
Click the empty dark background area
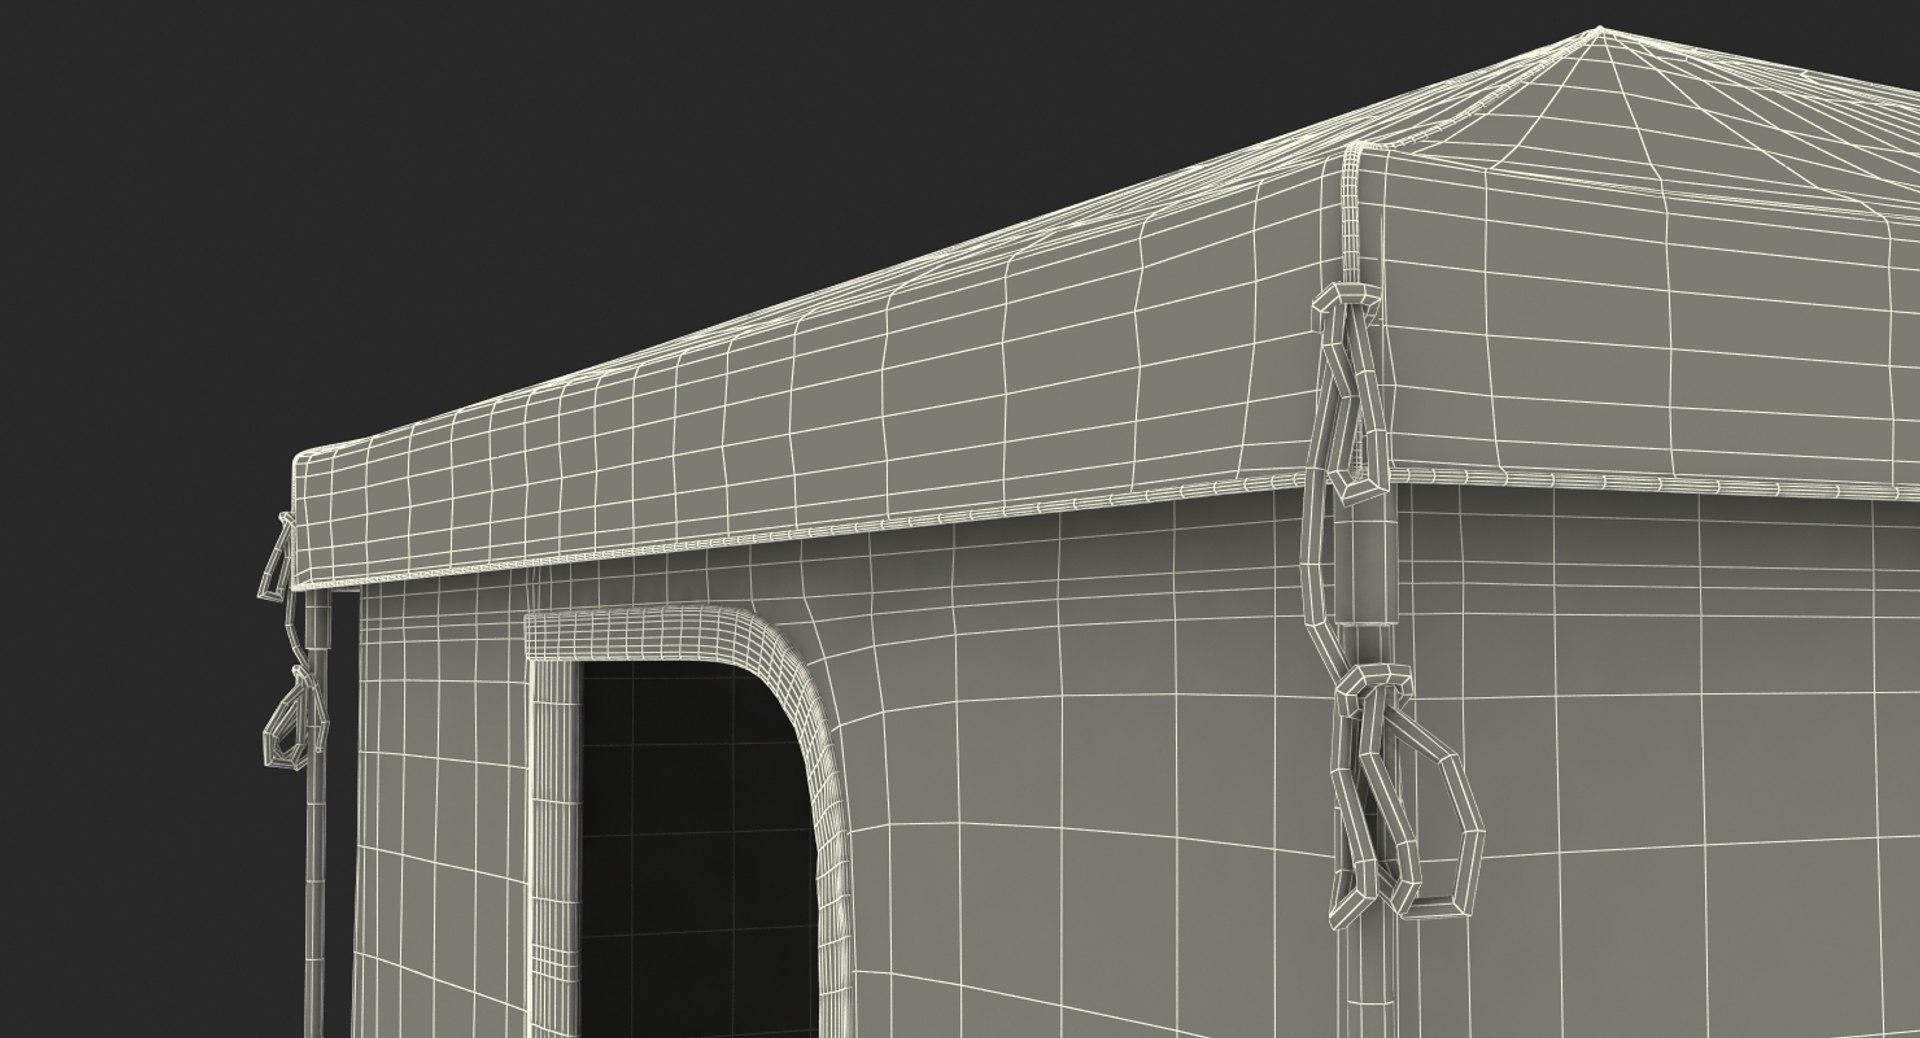coord(400,200)
